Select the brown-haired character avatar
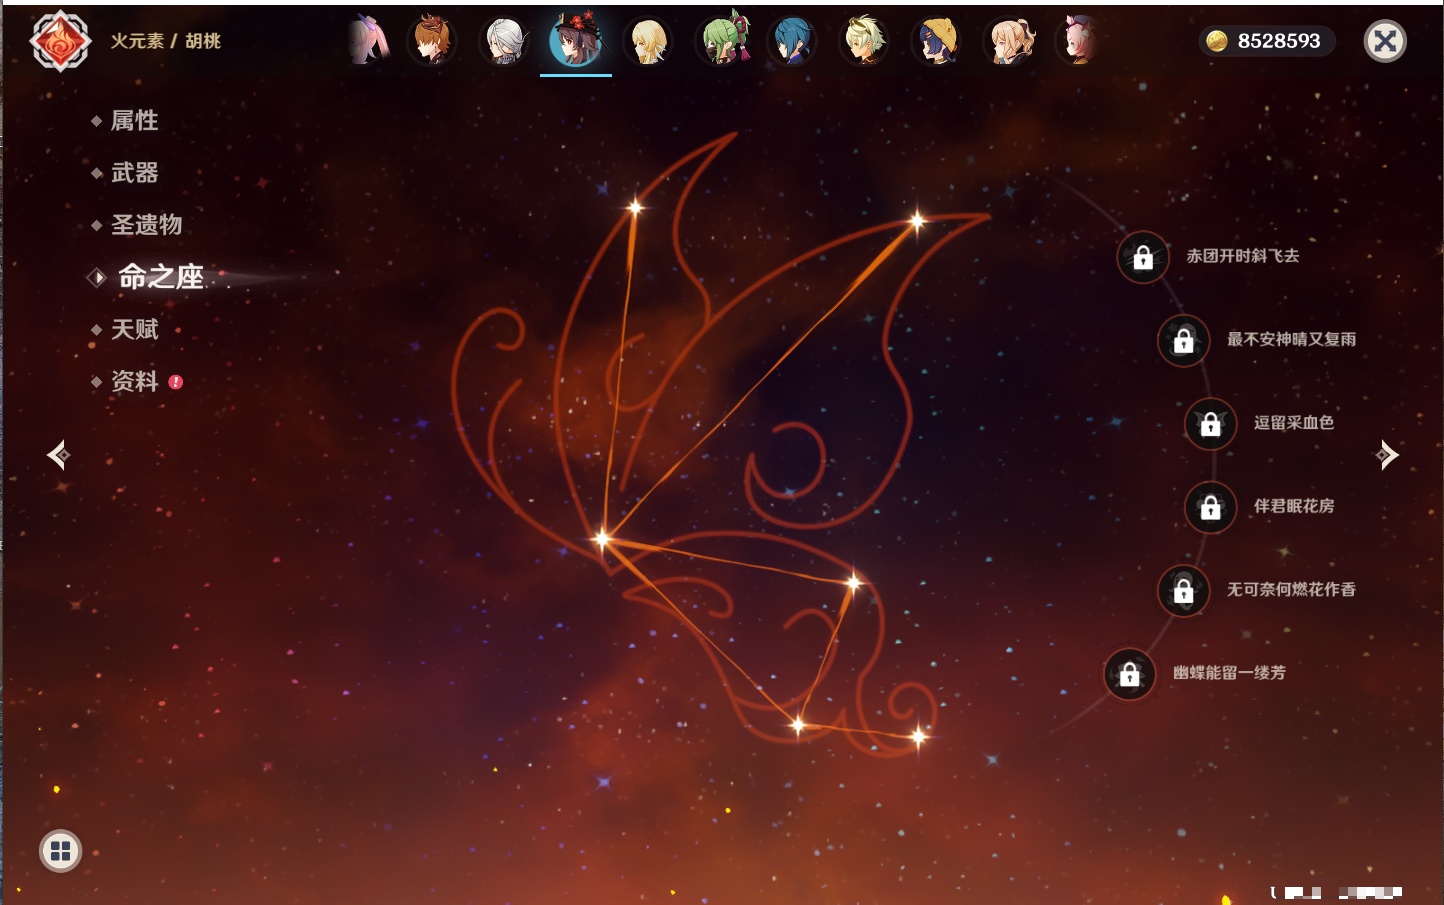 click(432, 41)
